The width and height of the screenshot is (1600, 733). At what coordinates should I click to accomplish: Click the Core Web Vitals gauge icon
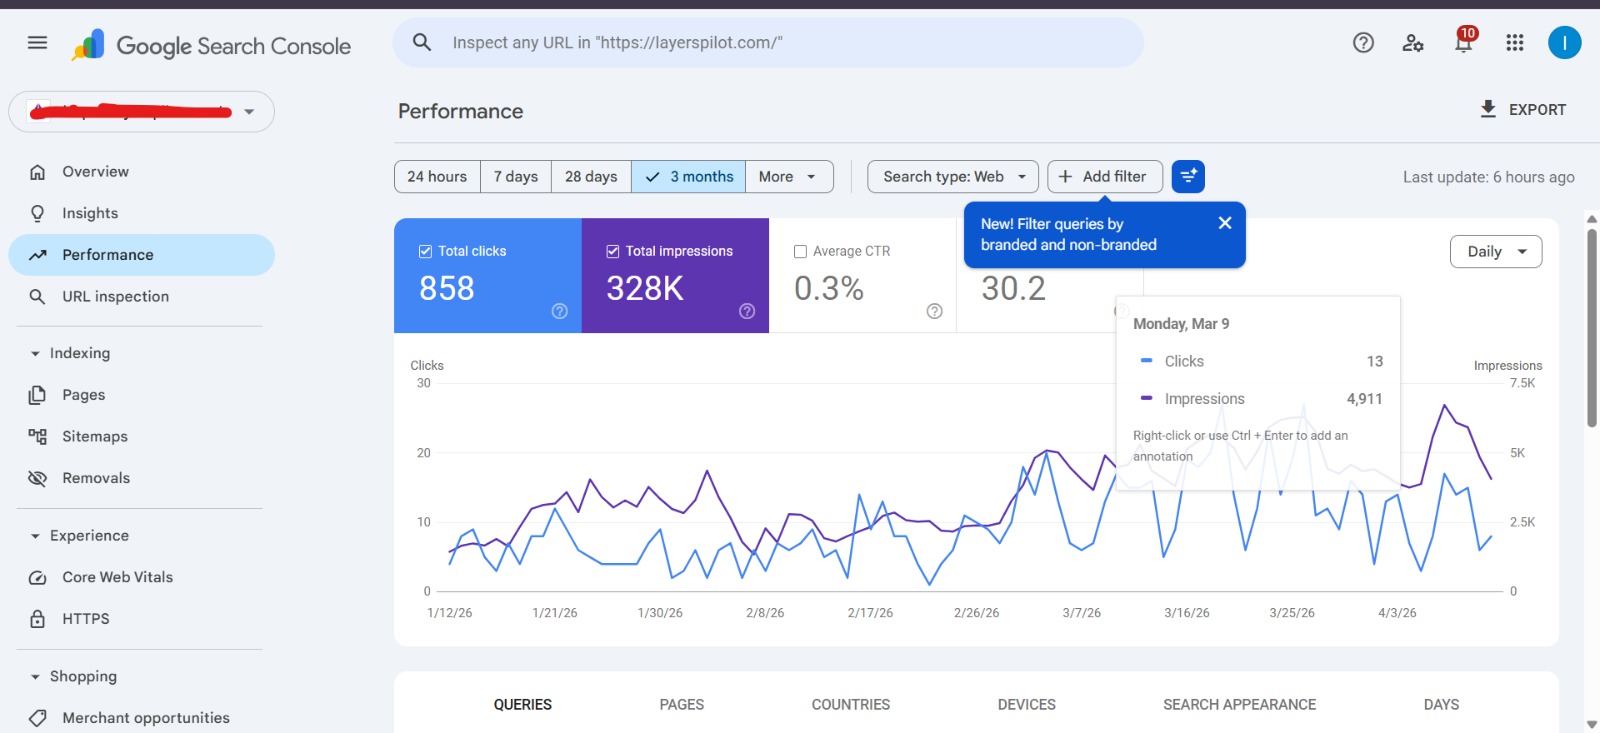(x=38, y=577)
